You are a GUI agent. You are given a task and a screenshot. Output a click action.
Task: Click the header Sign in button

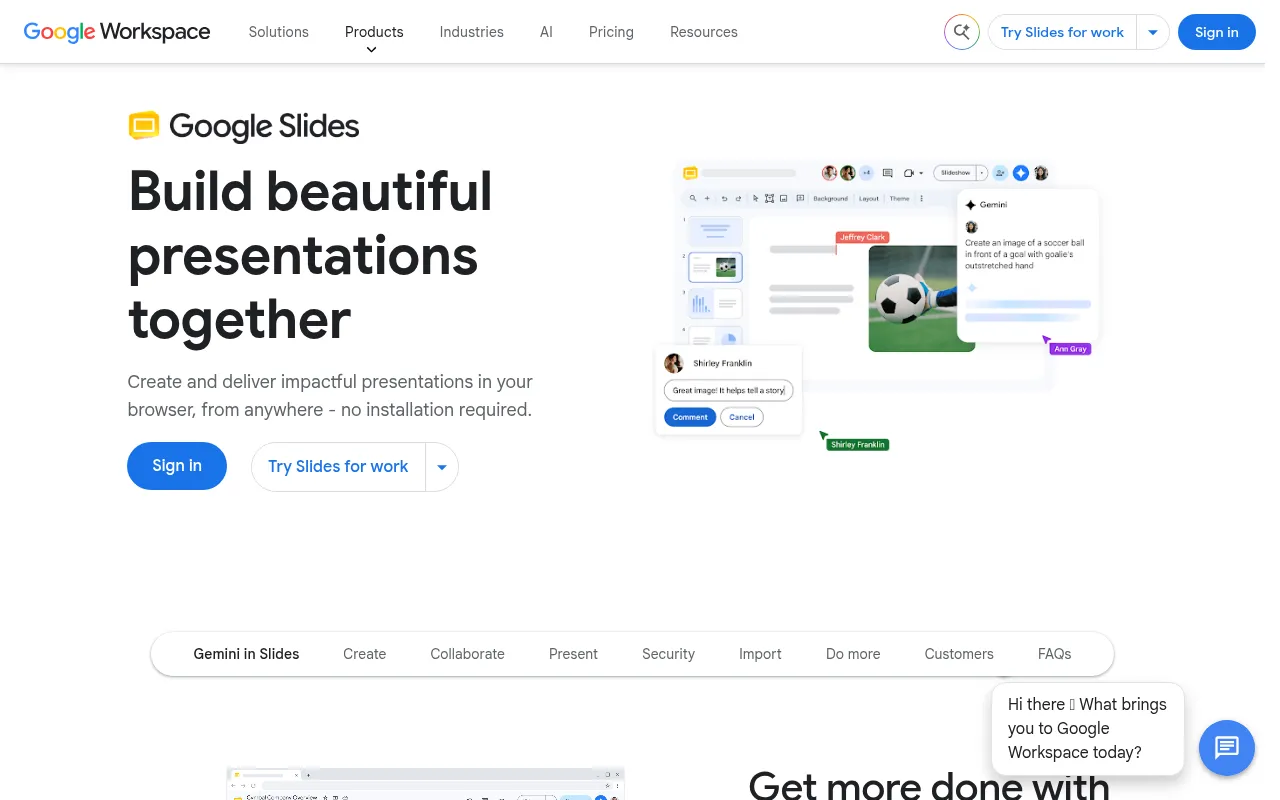1216,32
